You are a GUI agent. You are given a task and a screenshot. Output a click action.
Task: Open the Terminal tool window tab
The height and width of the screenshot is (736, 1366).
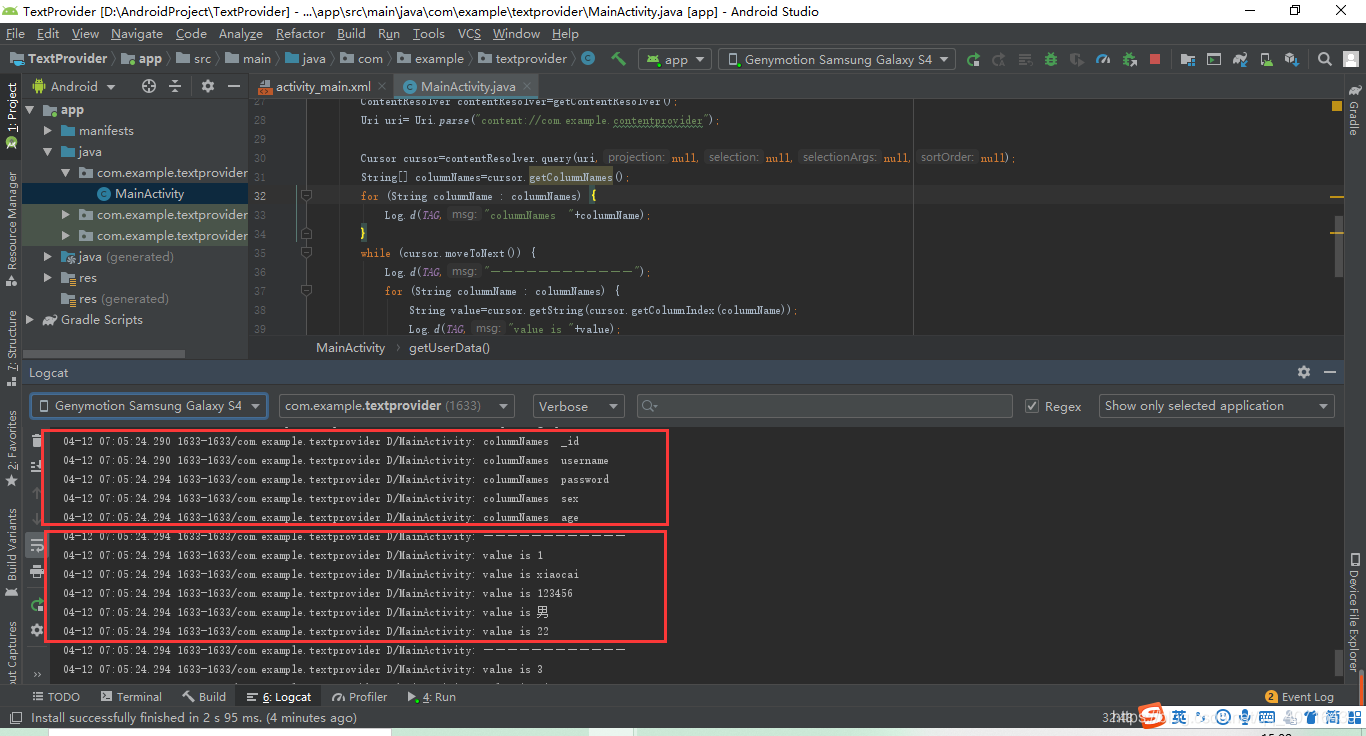tap(131, 697)
